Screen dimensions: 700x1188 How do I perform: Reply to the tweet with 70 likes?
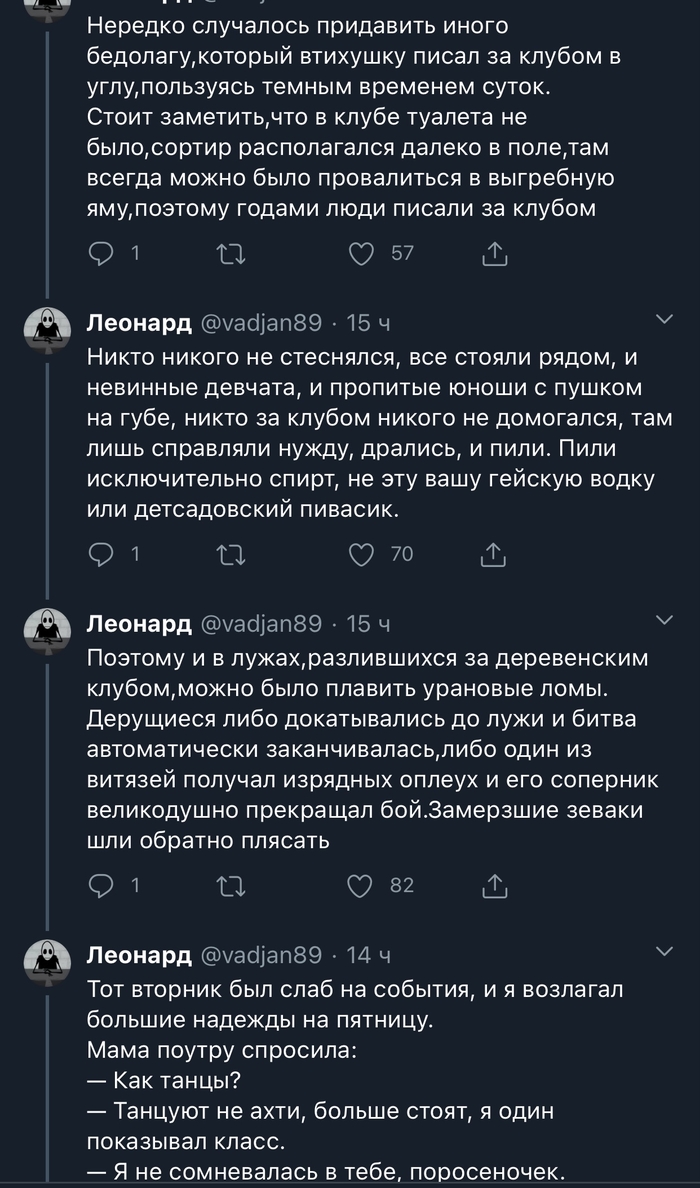[102, 553]
